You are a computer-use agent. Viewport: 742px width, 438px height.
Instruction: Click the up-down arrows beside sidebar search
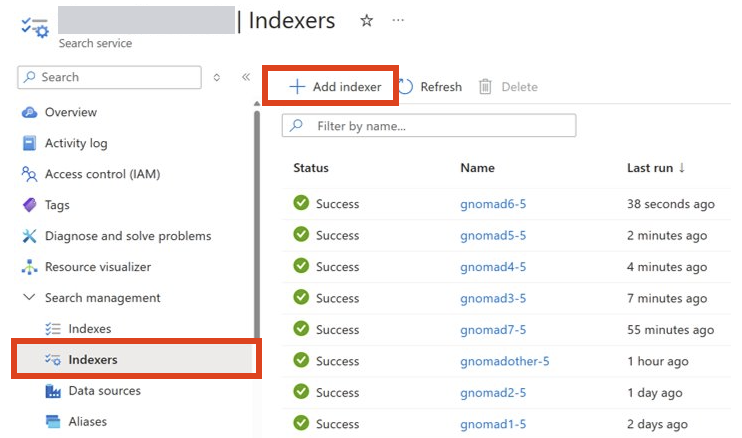tap(217, 77)
